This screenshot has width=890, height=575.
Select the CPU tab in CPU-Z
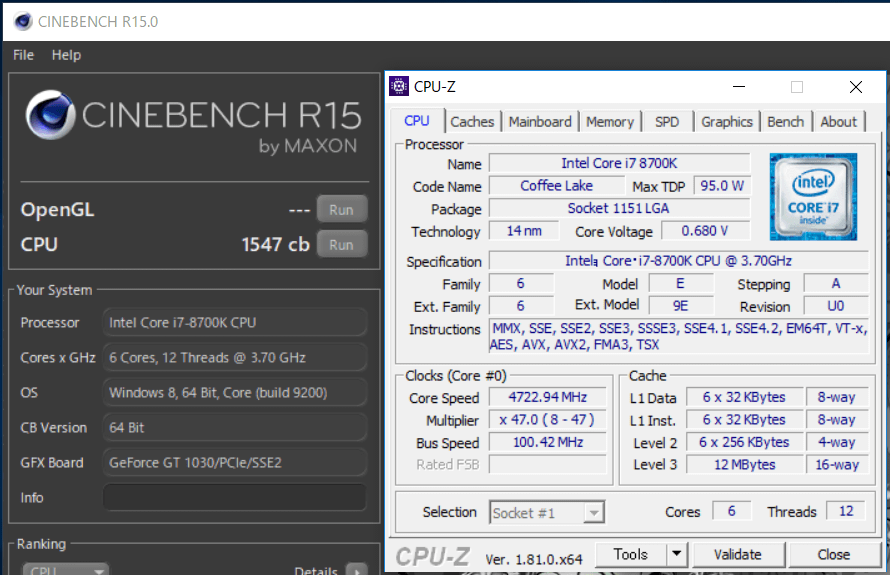[x=417, y=121]
